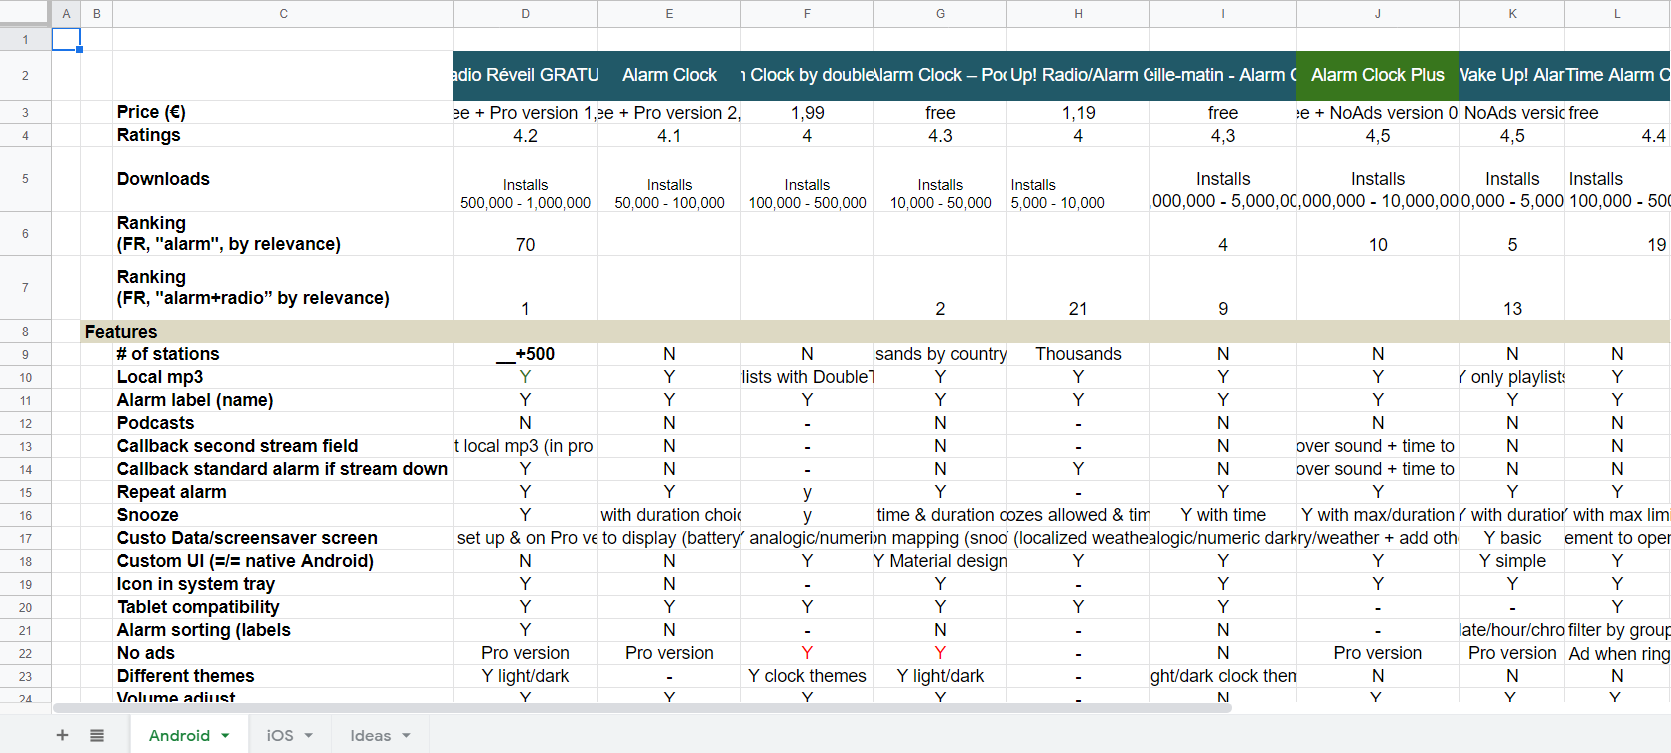Click the 'Local mp3' label
This screenshot has height=753, width=1671.
pos(283,377)
